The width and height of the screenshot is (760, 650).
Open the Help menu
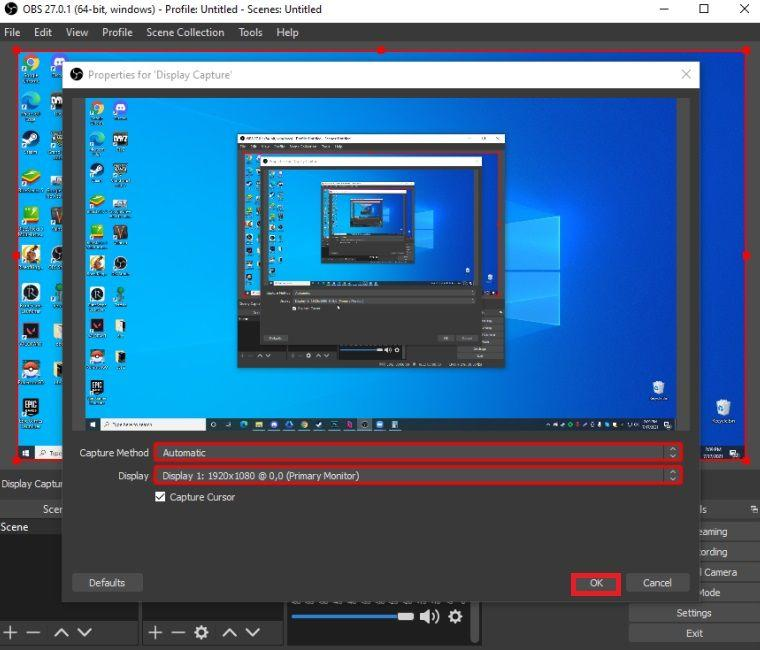(x=287, y=32)
